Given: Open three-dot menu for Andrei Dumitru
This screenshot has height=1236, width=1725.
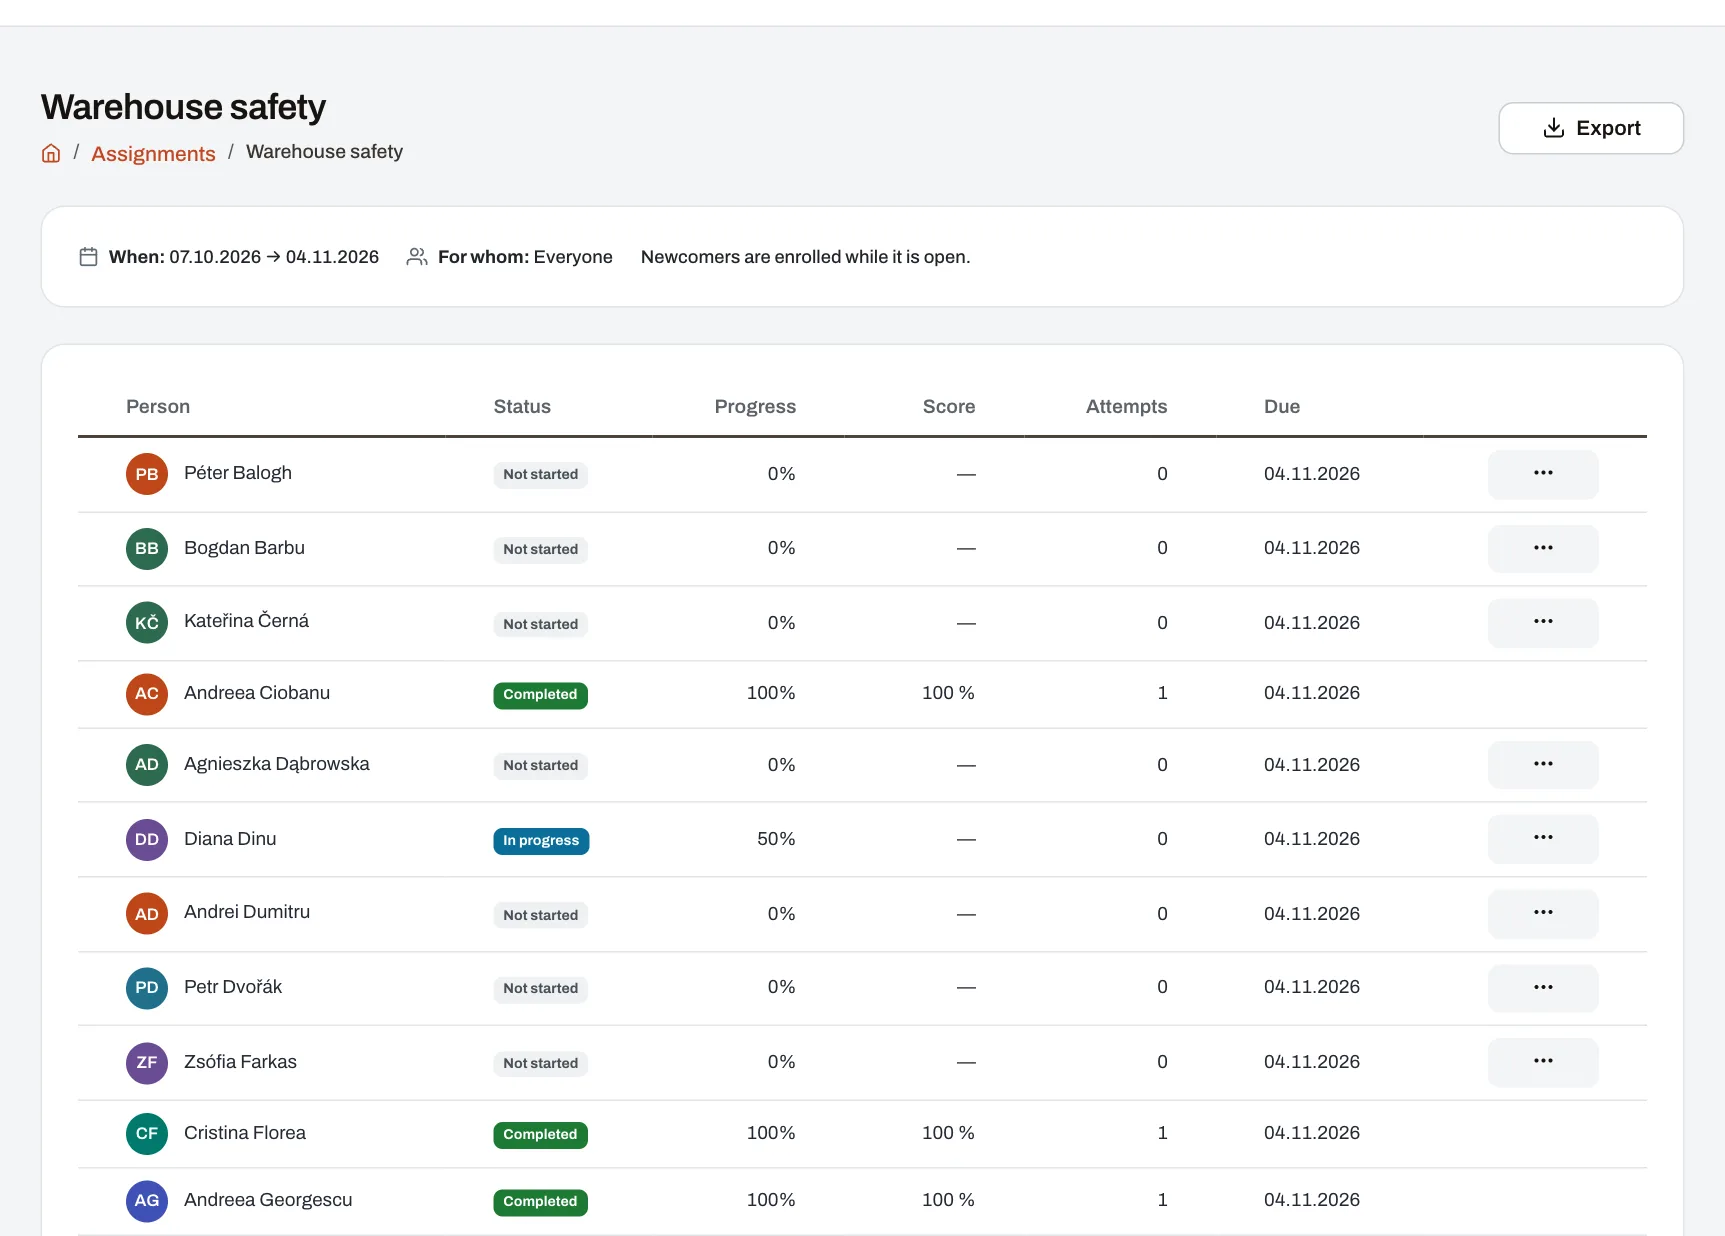Looking at the screenshot, I should pyautogui.click(x=1542, y=913).
